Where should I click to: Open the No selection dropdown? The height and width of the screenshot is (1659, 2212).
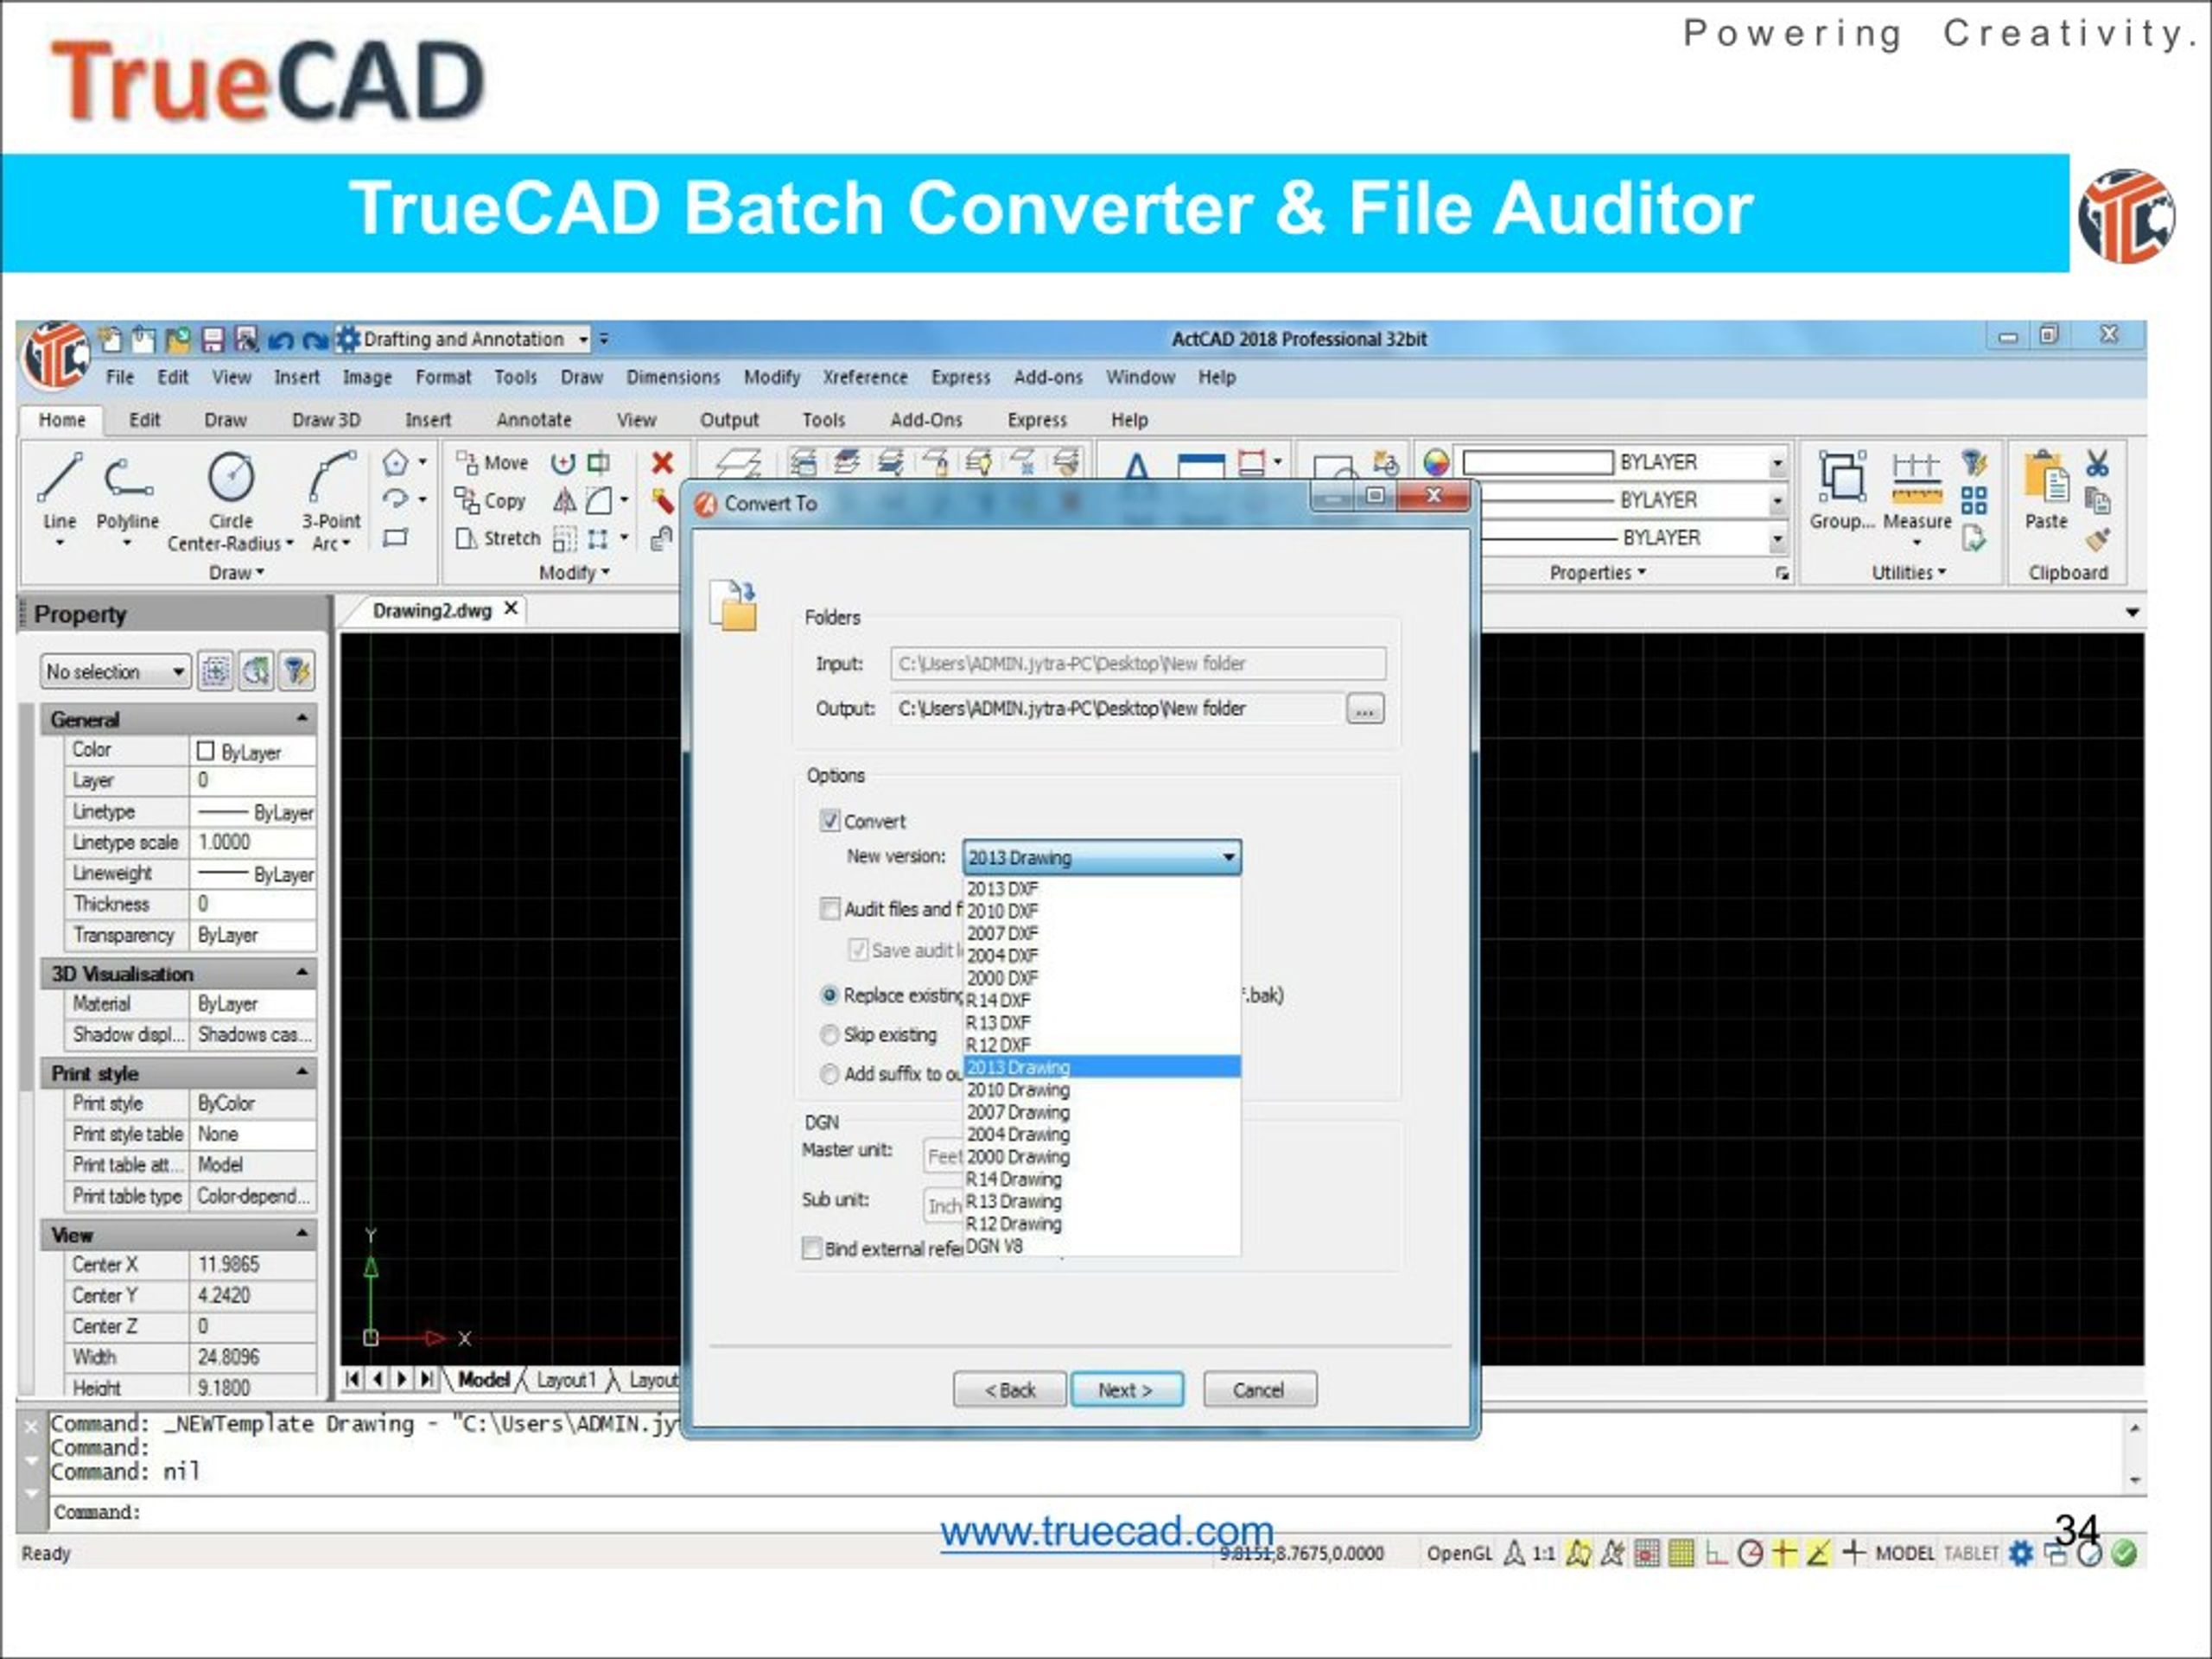[x=115, y=671]
